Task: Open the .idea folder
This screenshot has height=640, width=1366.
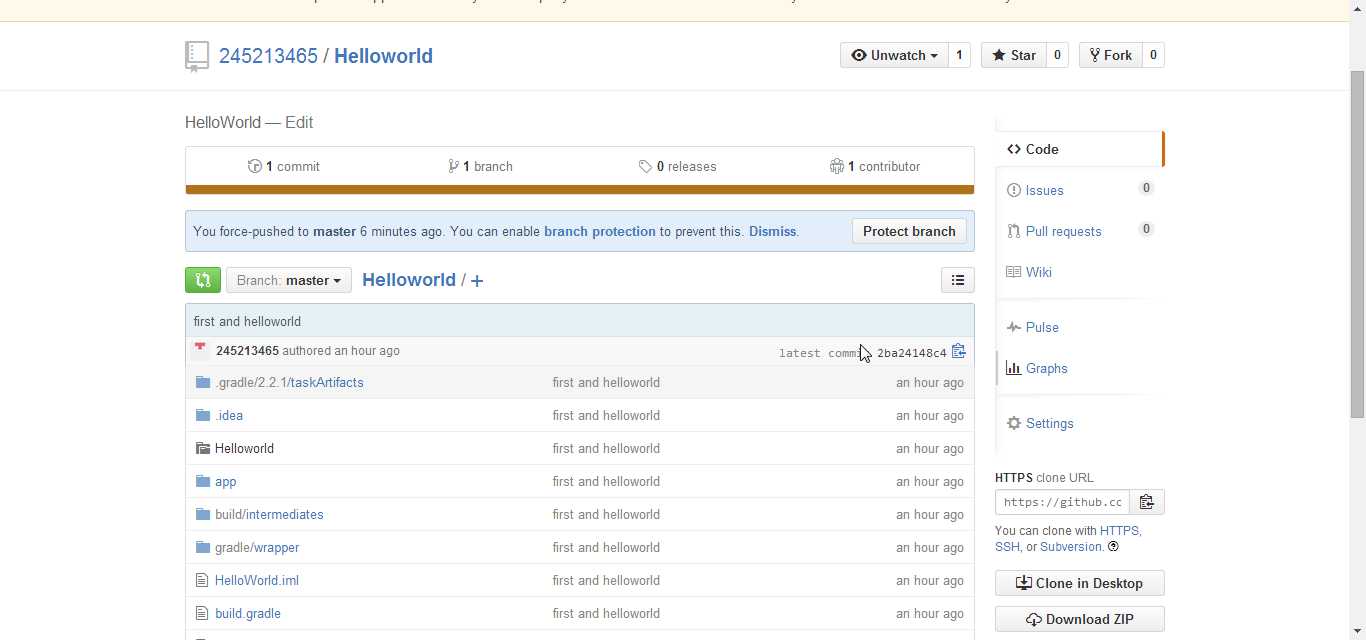Action: 229,415
